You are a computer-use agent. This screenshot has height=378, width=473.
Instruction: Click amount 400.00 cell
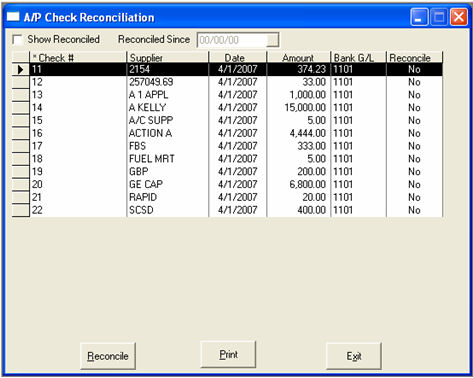(x=299, y=210)
